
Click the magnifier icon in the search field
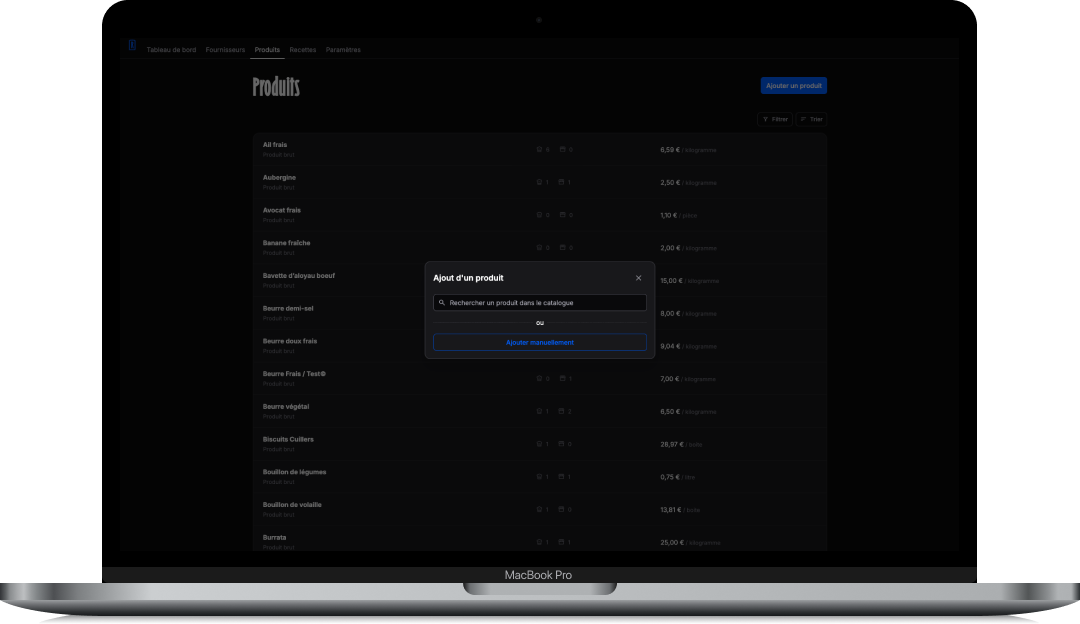pyautogui.click(x=441, y=302)
